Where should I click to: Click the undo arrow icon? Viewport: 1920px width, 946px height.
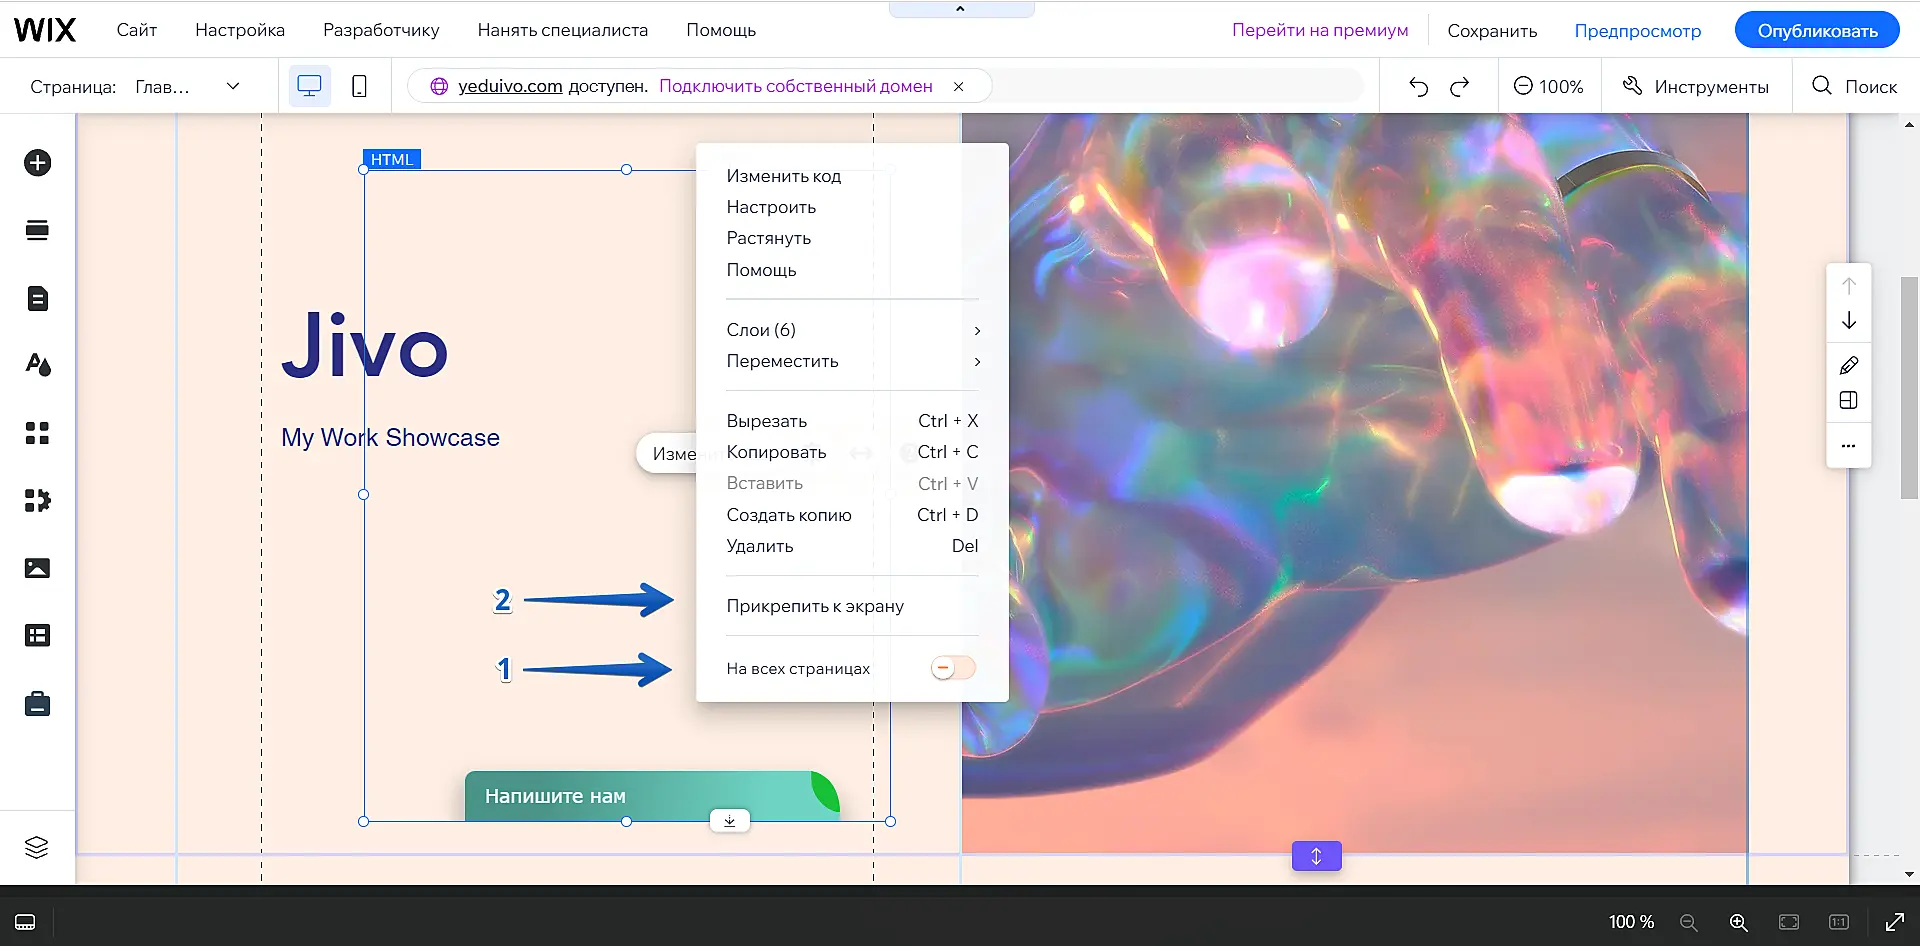pyautogui.click(x=1418, y=87)
